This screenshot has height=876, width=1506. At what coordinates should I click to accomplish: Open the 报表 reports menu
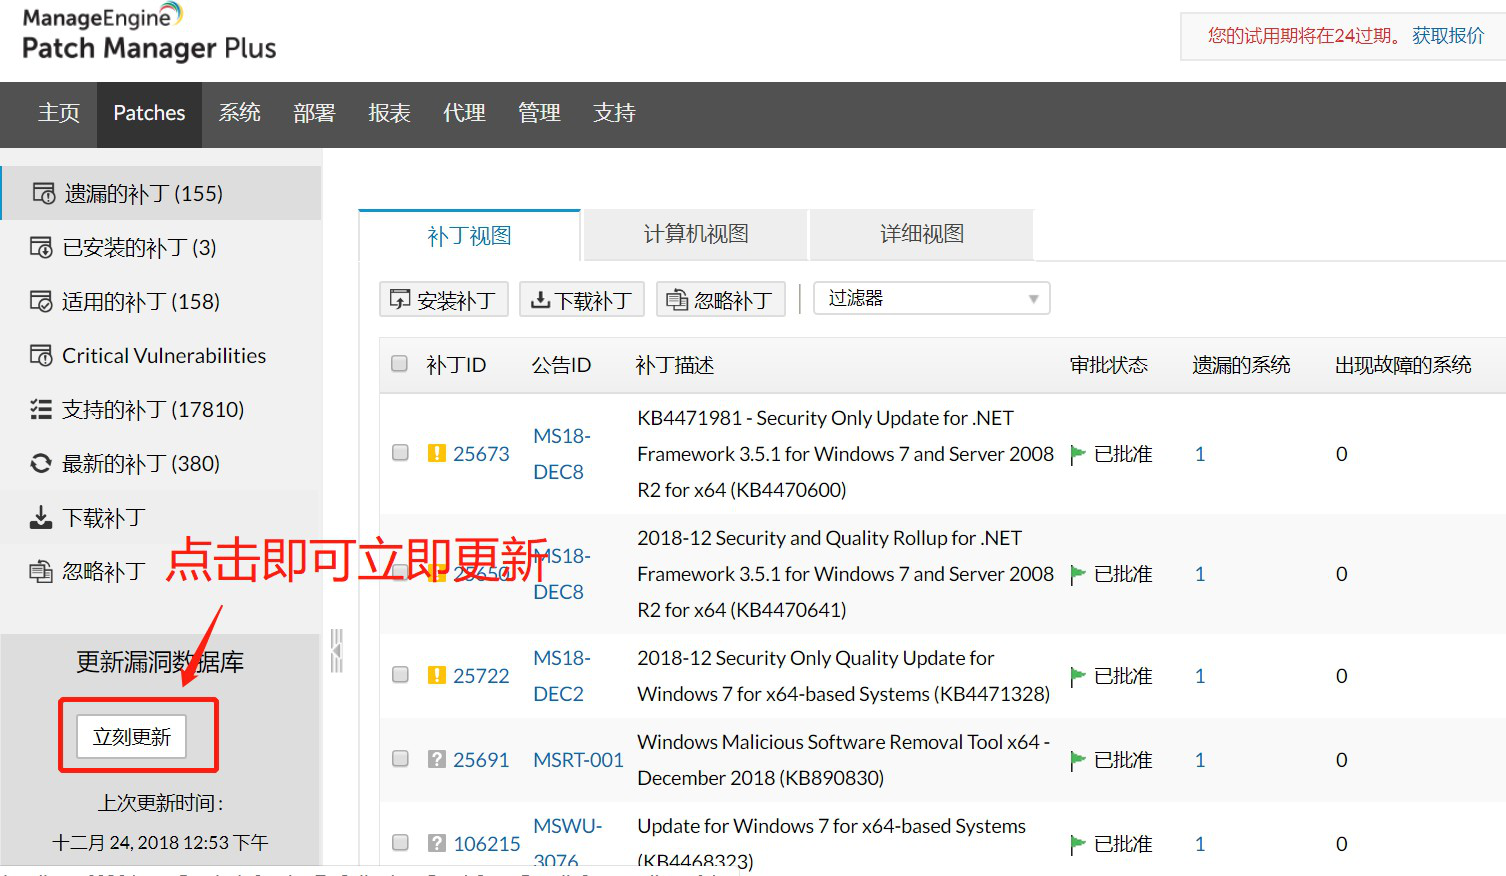pyautogui.click(x=389, y=113)
